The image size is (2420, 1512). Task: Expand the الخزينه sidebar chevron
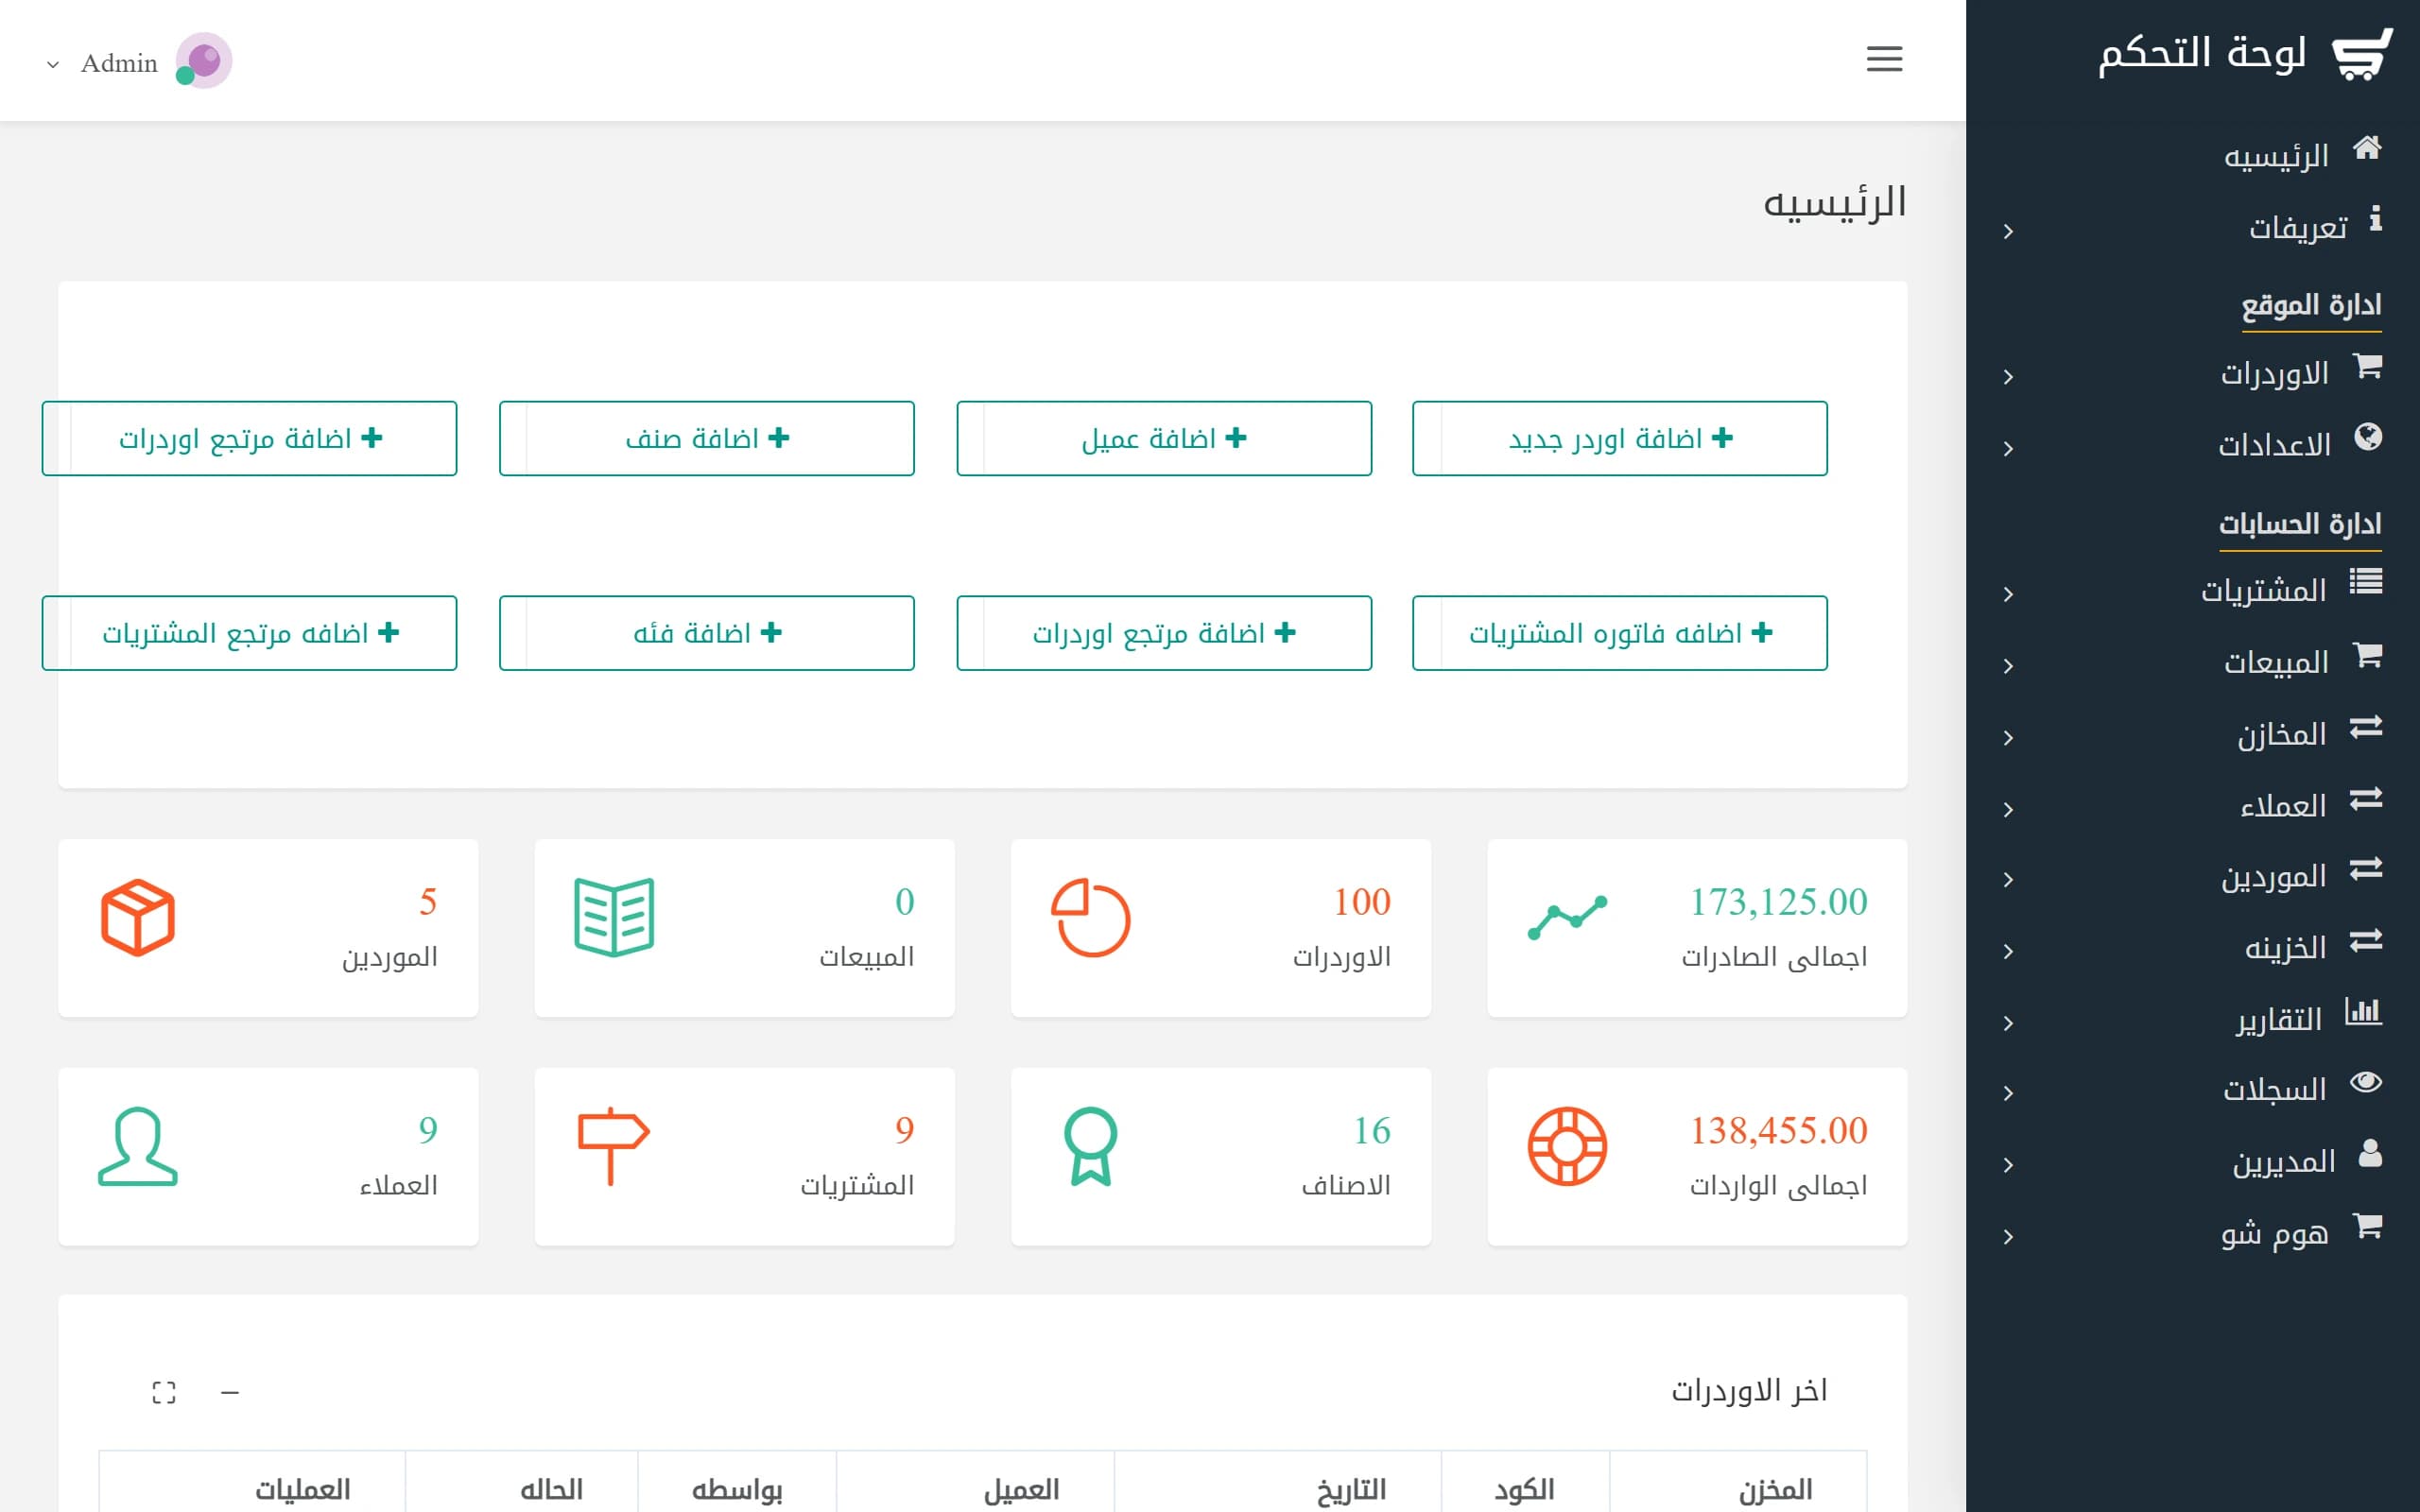click(2008, 952)
